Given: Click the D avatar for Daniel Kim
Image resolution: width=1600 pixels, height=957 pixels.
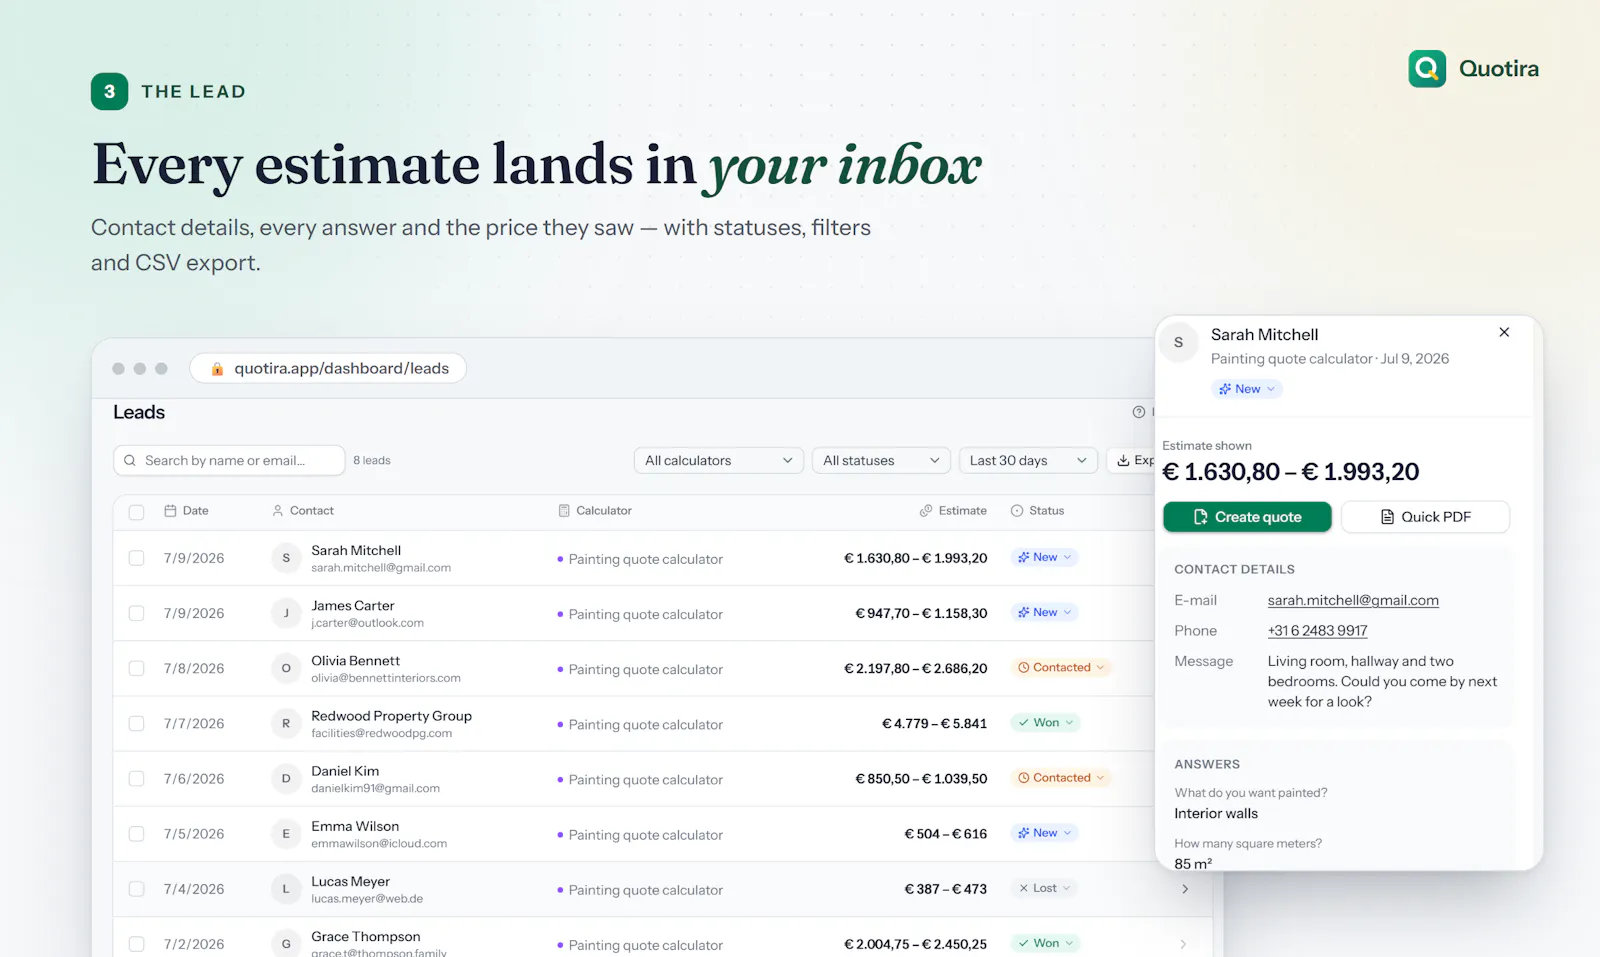Looking at the screenshot, I should click(286, 778).
